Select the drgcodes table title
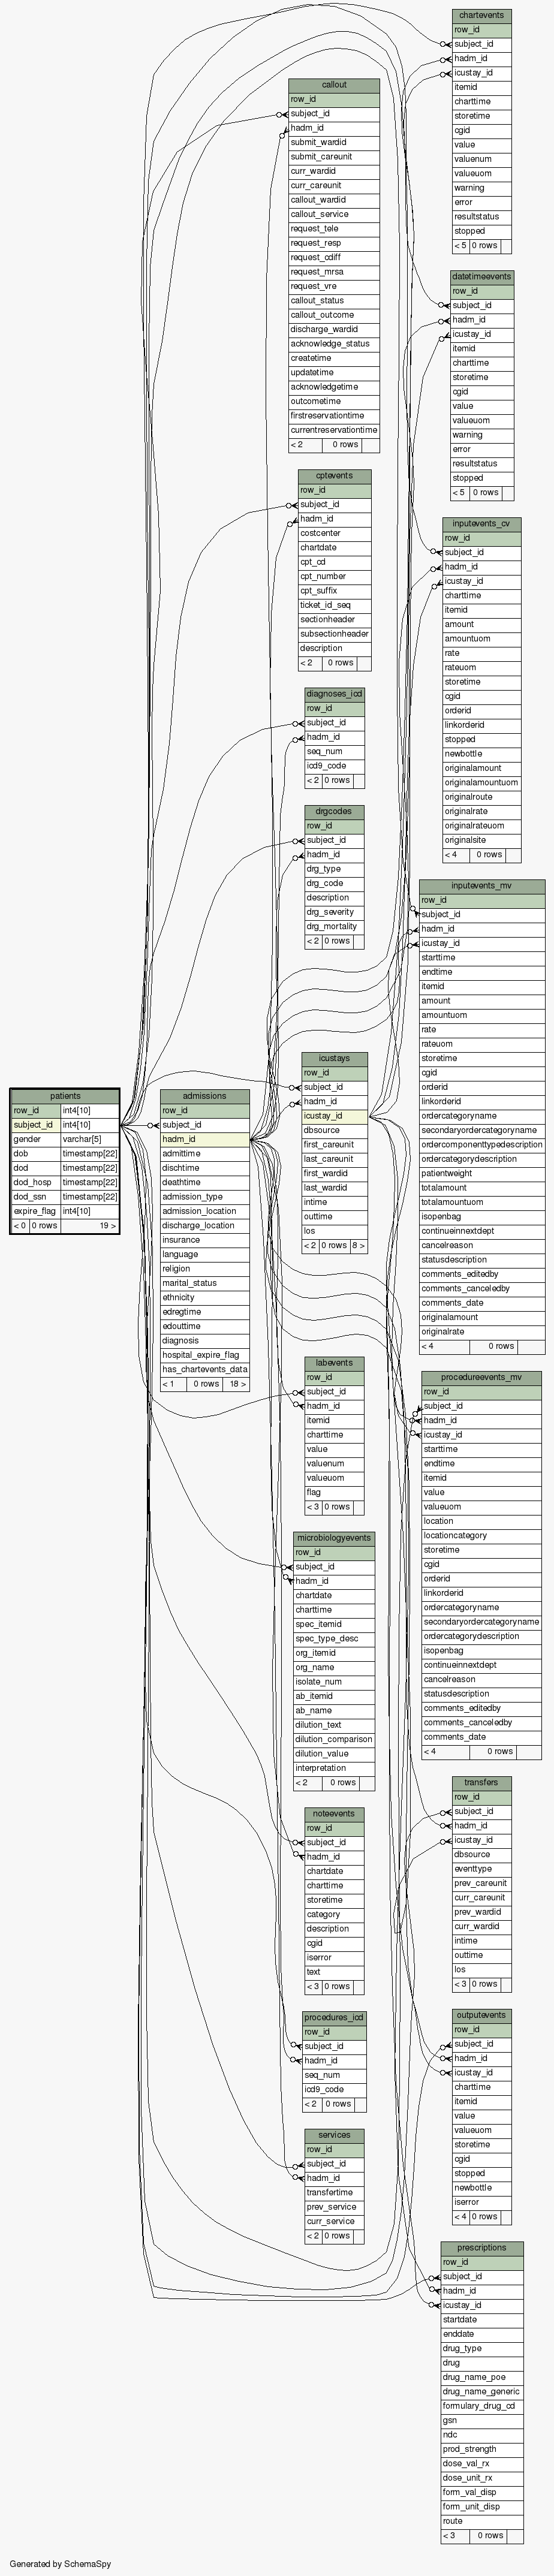This screenshot has width=554, height=2576. (x=334, y=811)
